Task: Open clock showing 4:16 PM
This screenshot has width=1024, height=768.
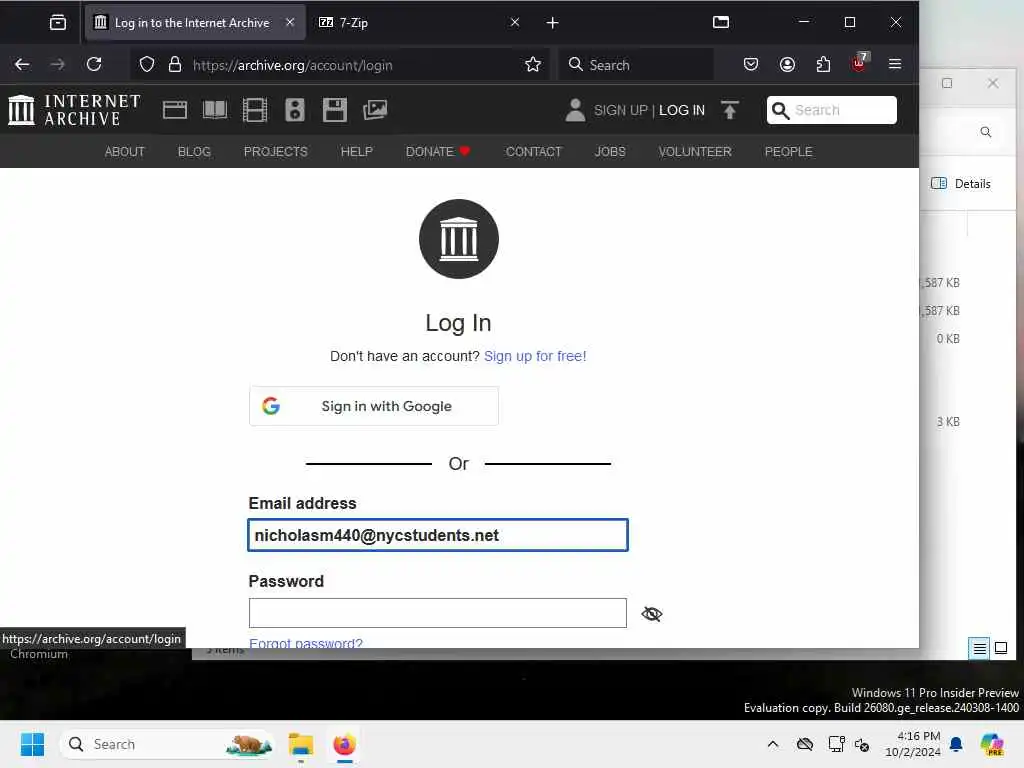Action: (912, 744)
